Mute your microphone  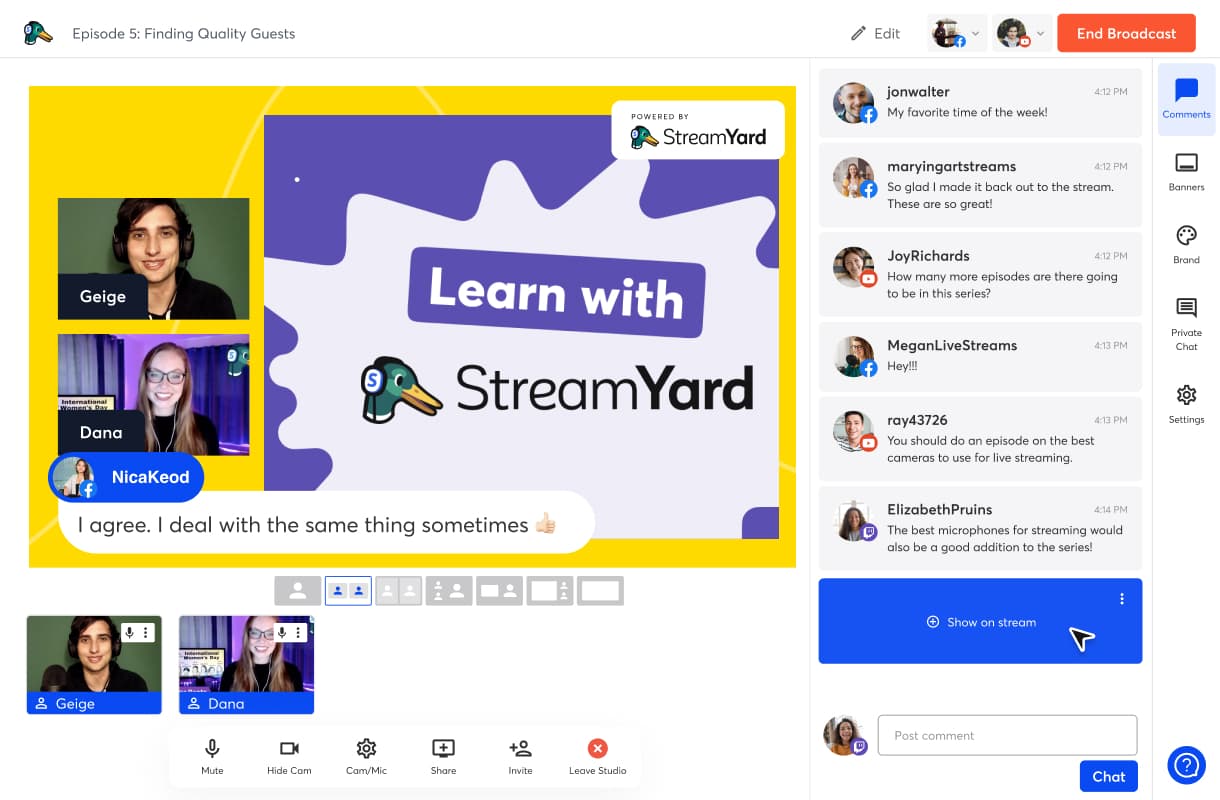[212, 757]
